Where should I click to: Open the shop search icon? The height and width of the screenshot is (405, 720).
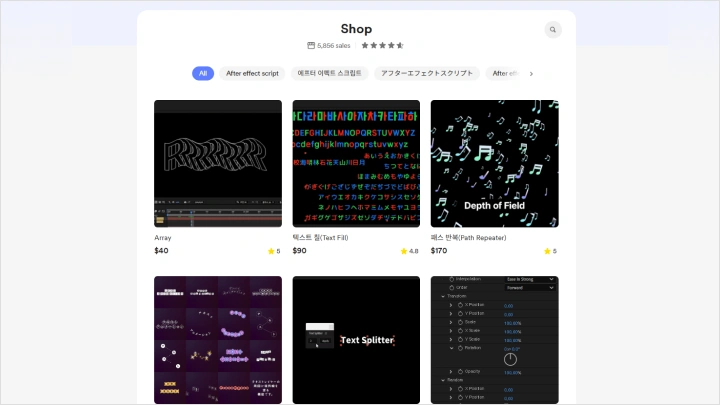(x=553, y=30)
